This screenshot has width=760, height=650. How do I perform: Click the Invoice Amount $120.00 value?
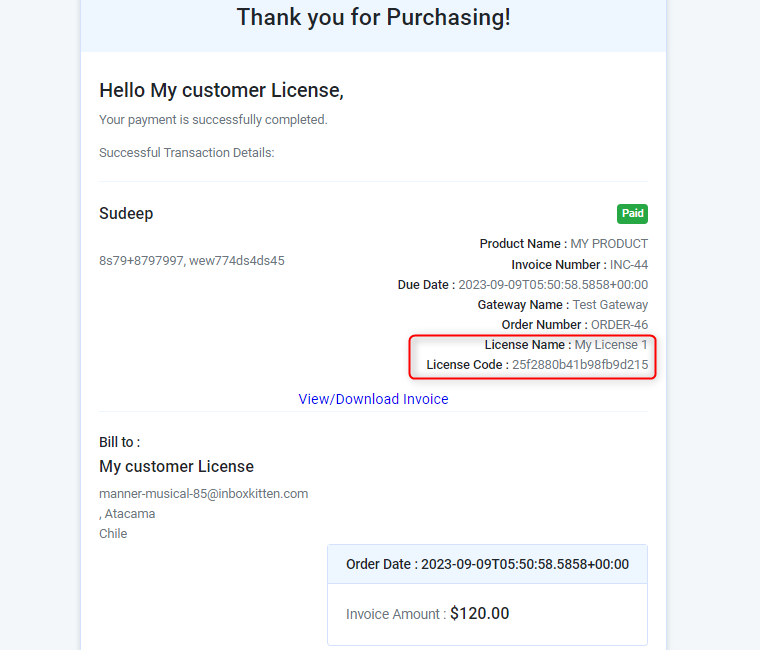[479, 613]
